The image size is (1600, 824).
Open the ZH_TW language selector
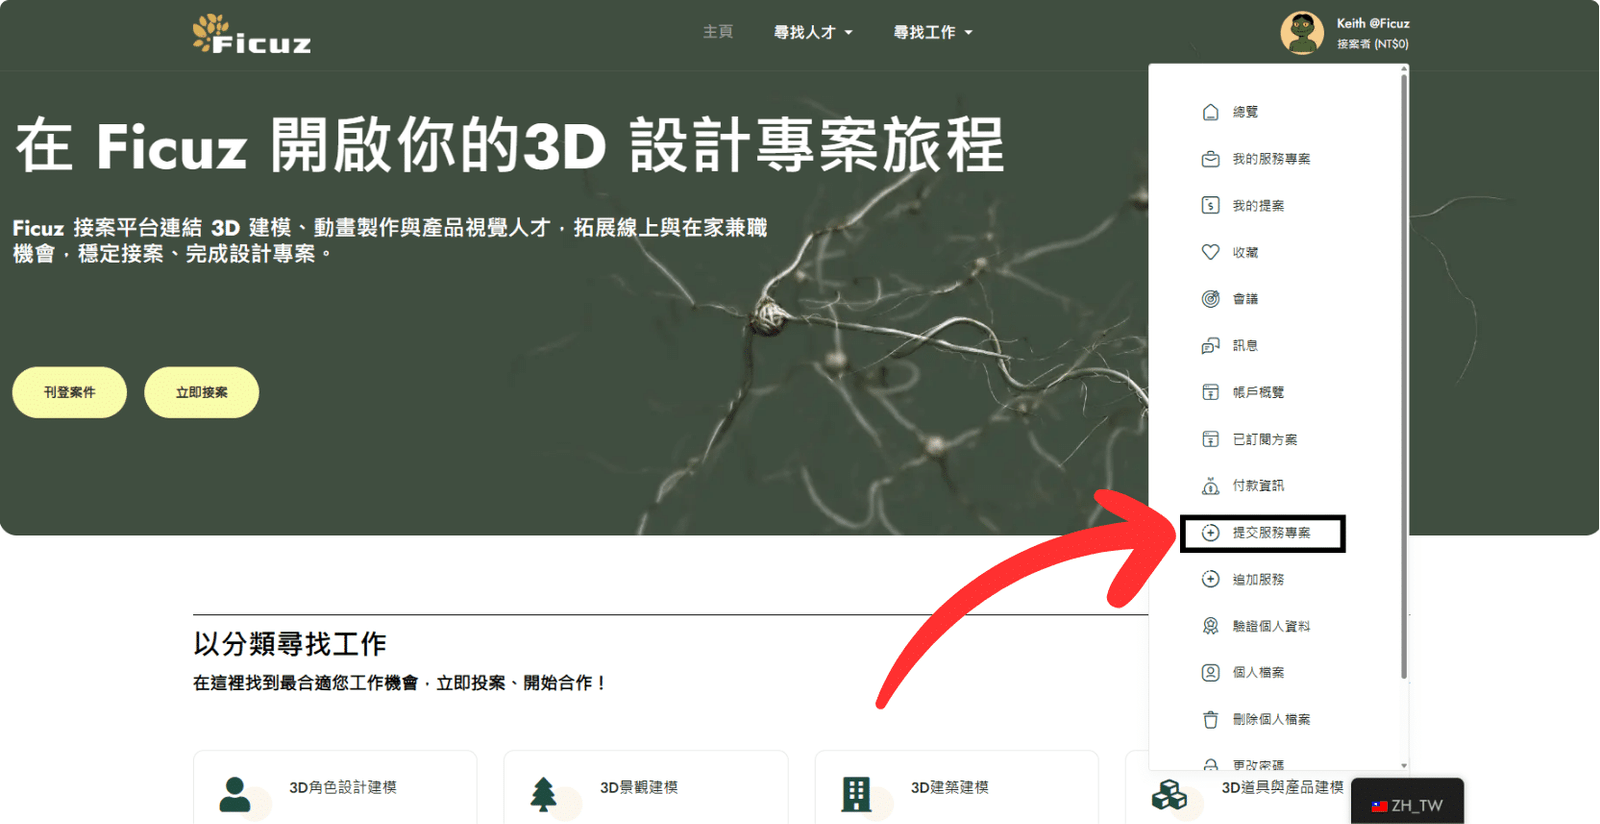point(1407,805)
